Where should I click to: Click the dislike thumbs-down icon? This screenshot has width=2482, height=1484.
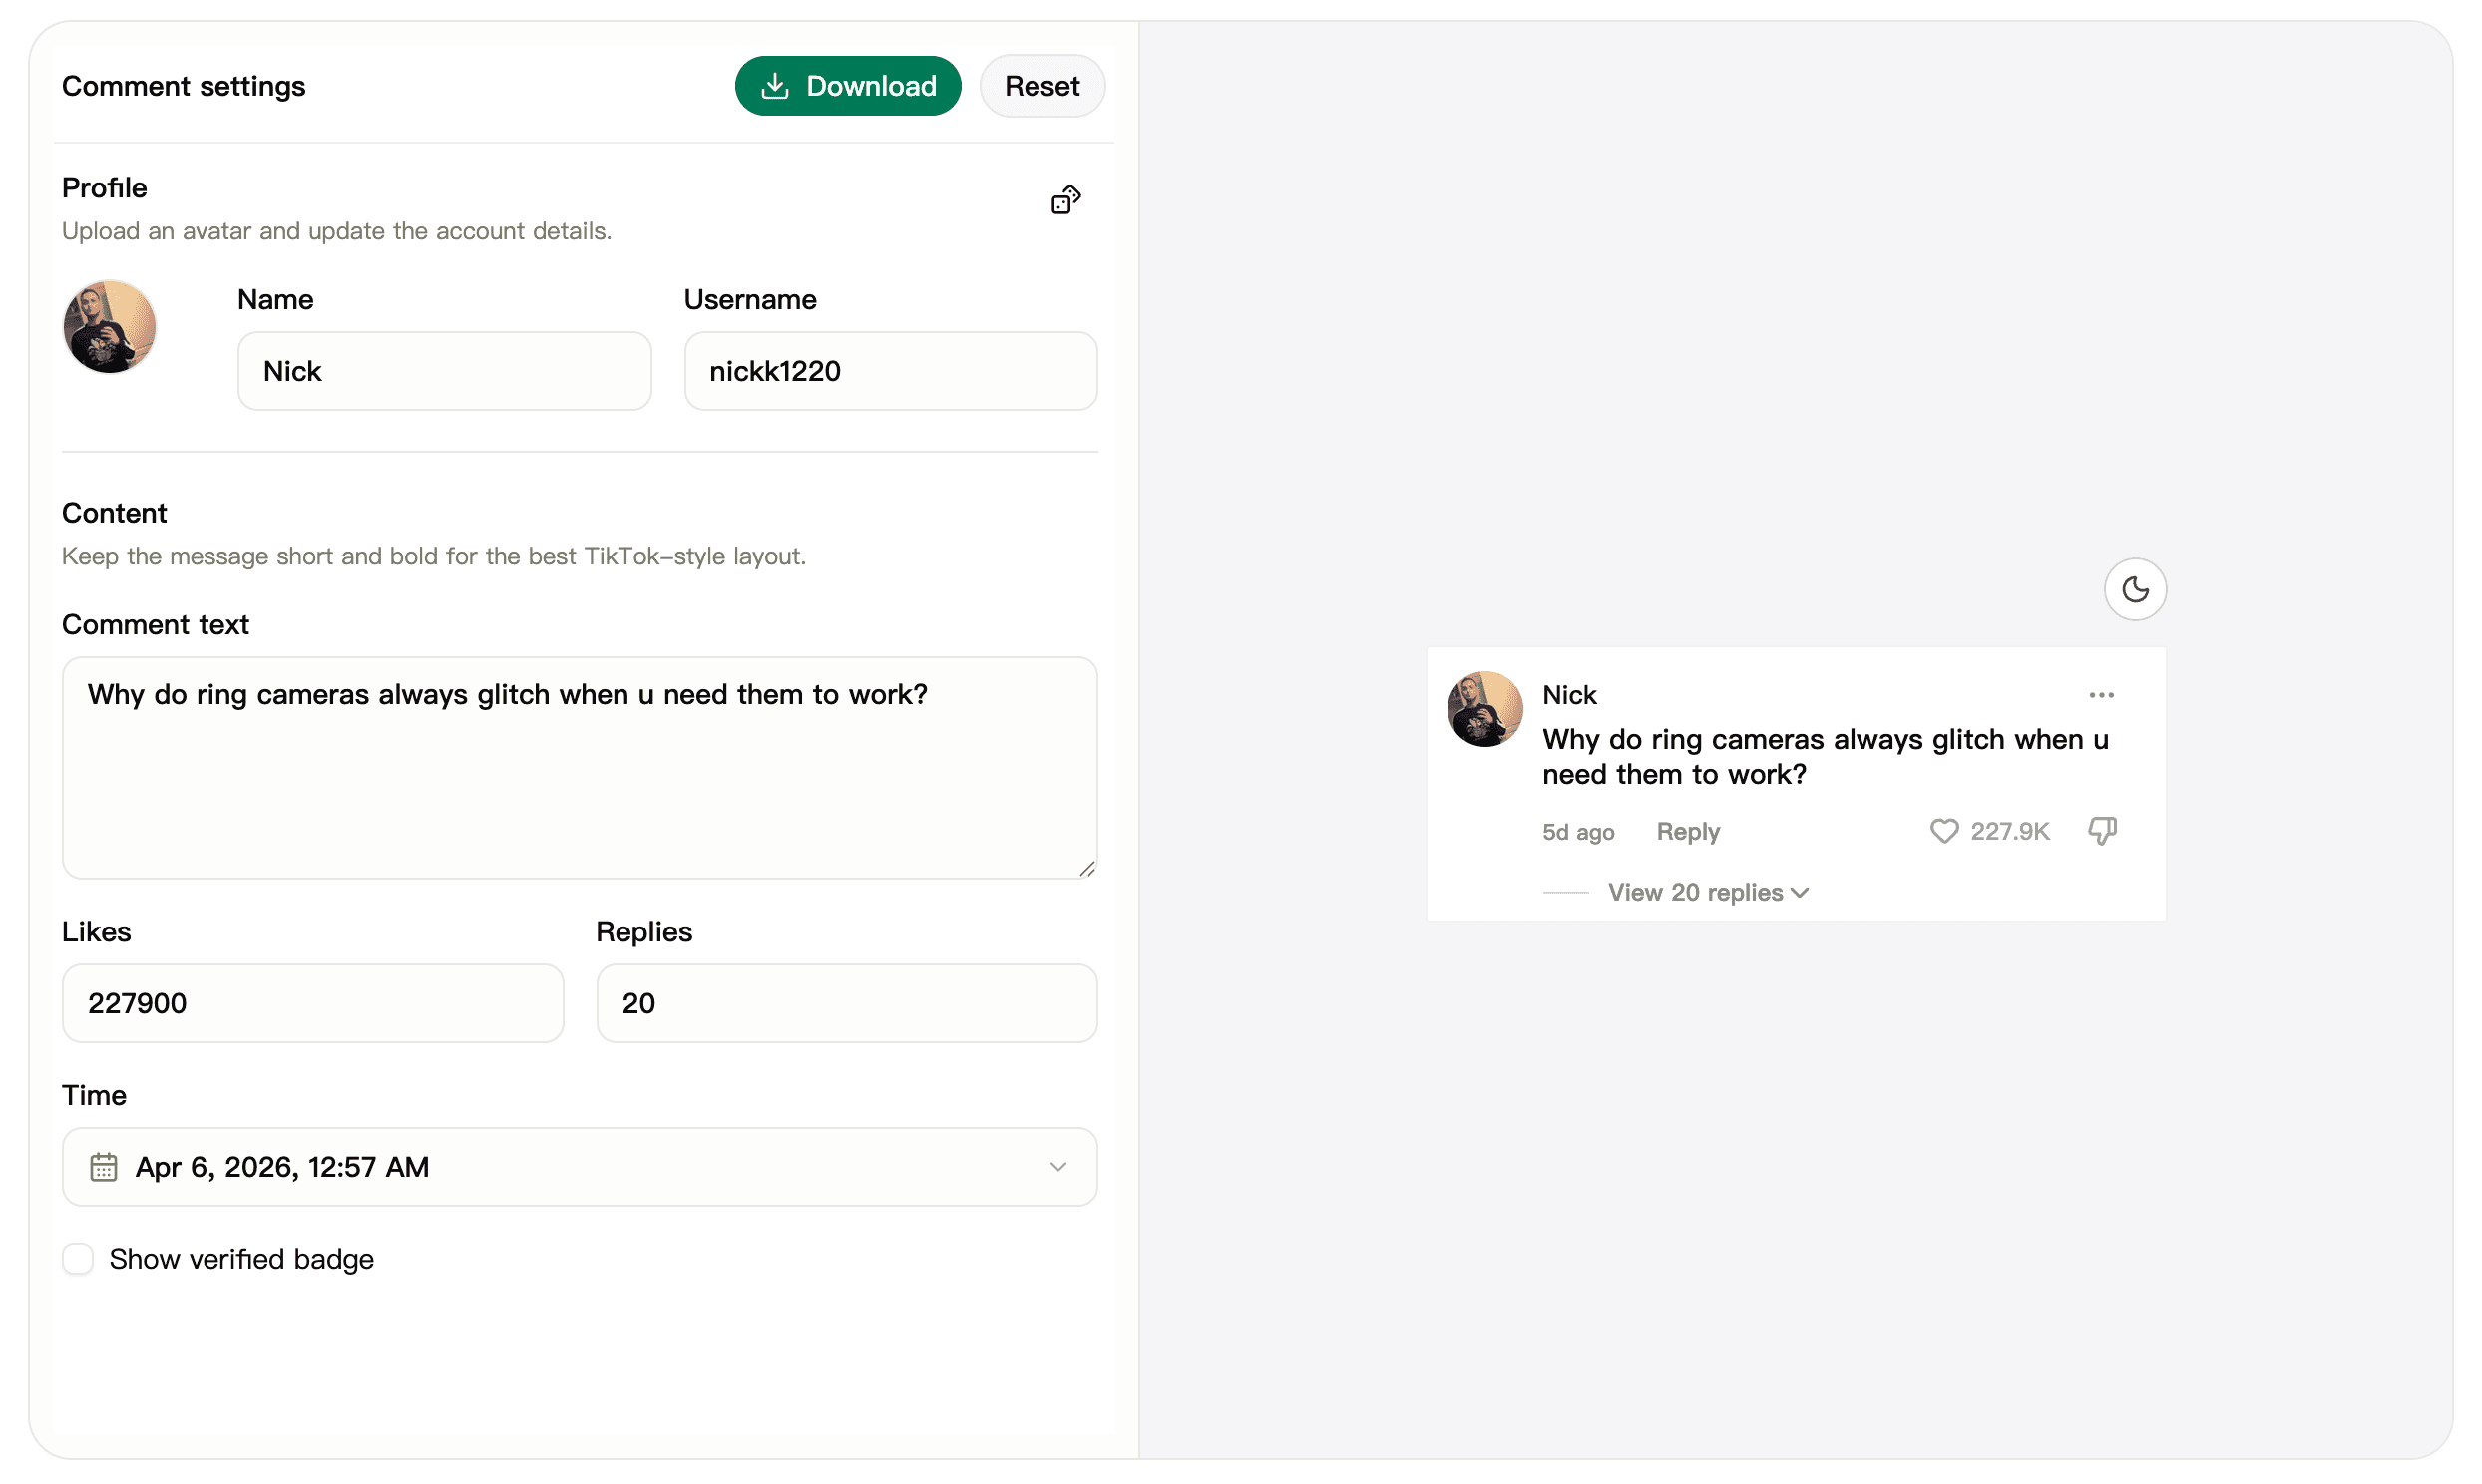tap(2101, 830)
